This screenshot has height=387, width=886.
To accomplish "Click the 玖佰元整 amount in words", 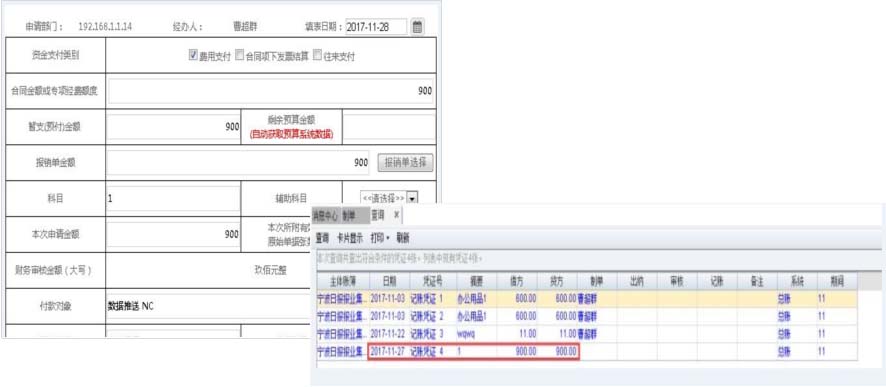I will point(271,270).
